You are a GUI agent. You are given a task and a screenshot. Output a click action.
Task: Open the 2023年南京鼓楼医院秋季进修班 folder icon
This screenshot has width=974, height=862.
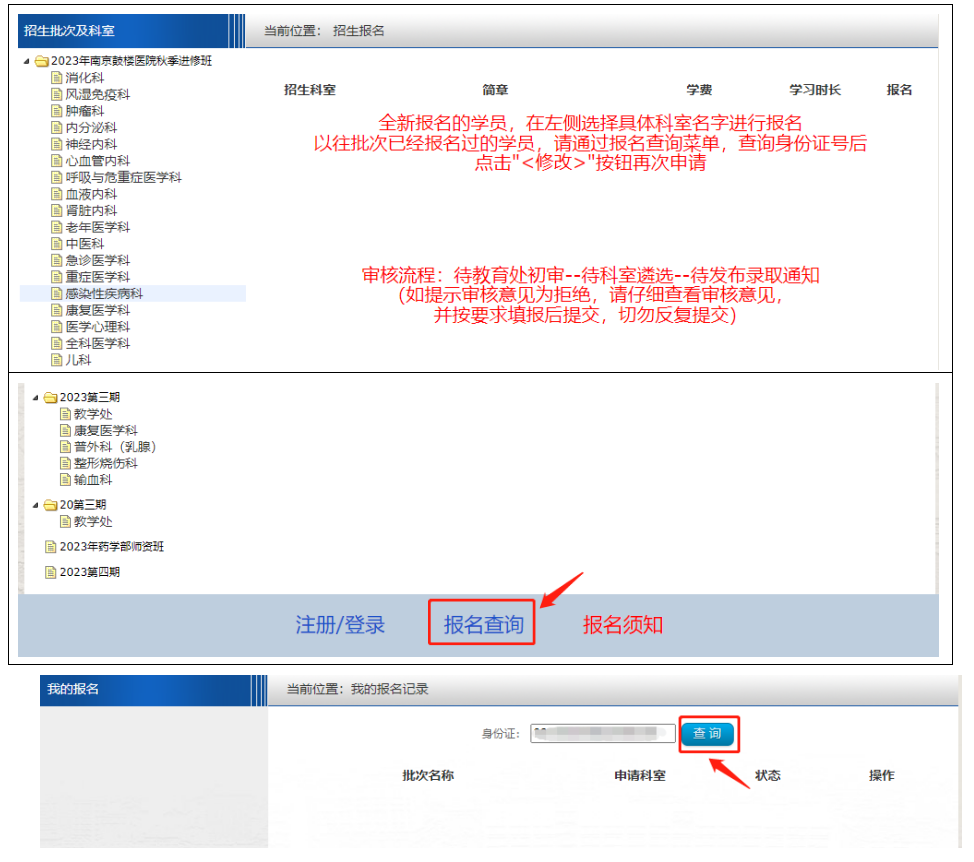(42, 61)
